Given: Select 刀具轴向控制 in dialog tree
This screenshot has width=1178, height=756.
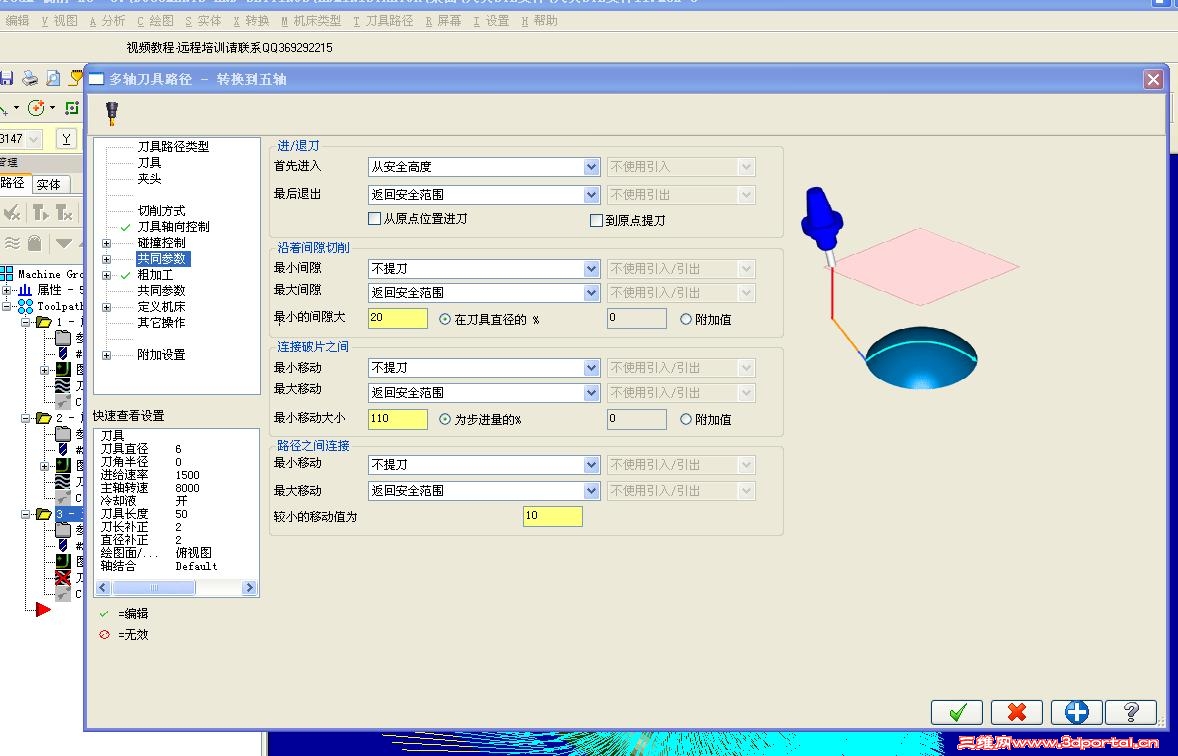Looking at the screenshot, I should tap(173, 227).
